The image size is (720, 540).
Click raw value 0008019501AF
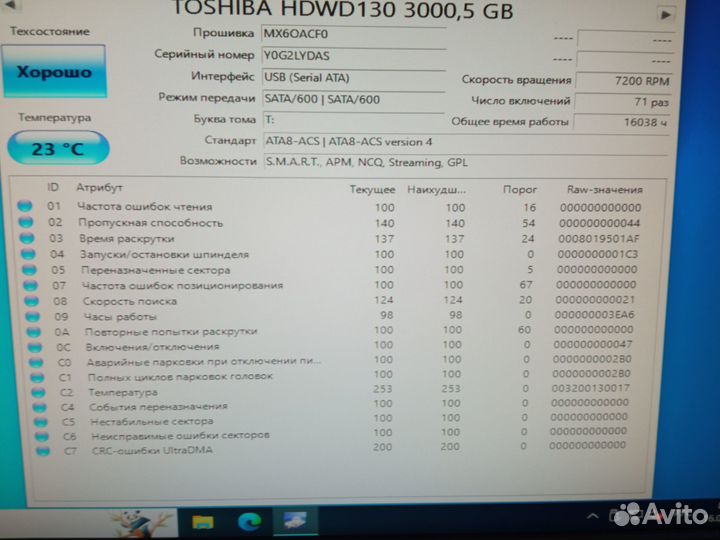pyautogui.click(x=599, y=239)
